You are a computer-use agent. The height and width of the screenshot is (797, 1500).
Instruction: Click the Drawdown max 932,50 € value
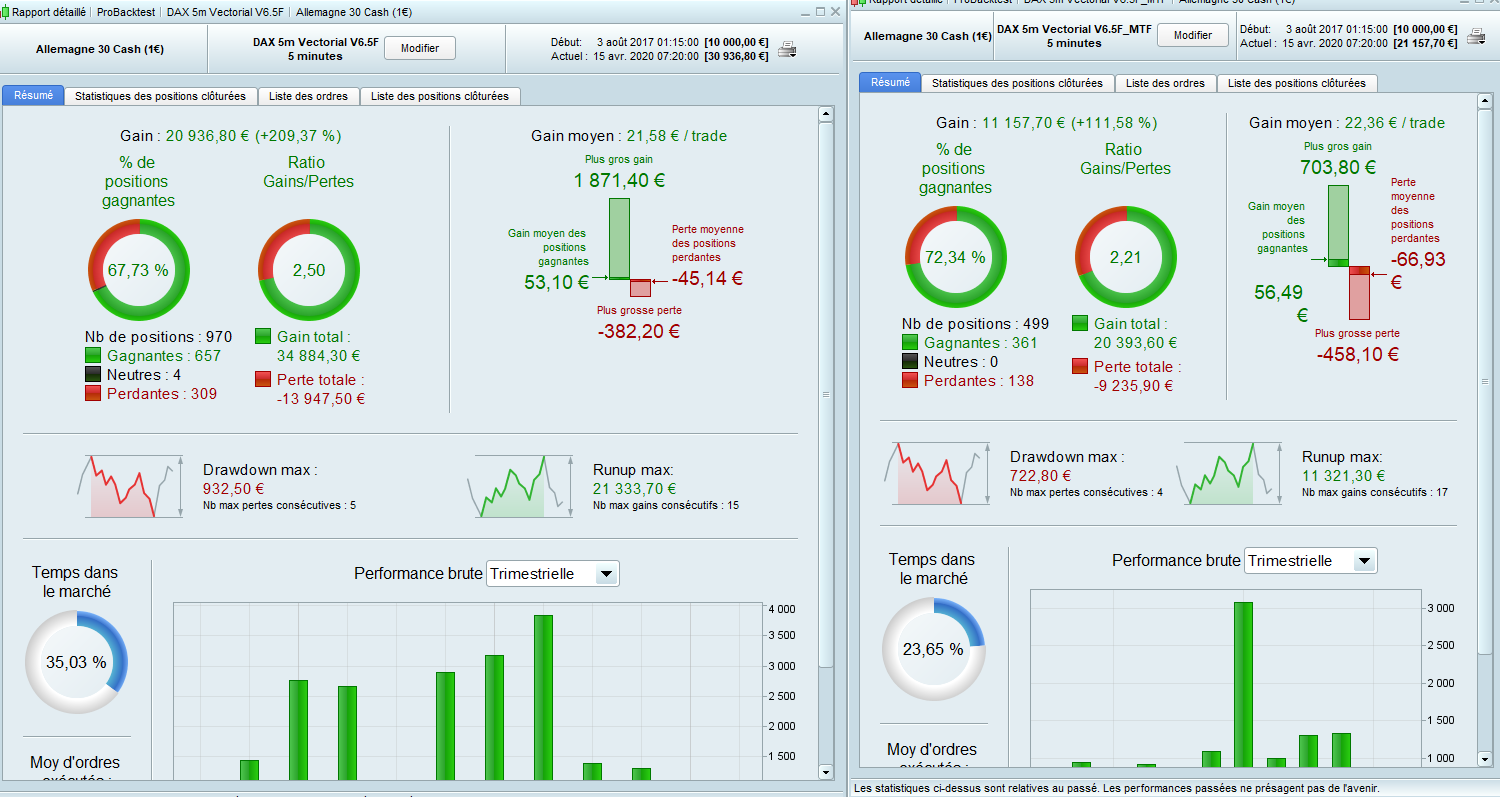(233, 489)
